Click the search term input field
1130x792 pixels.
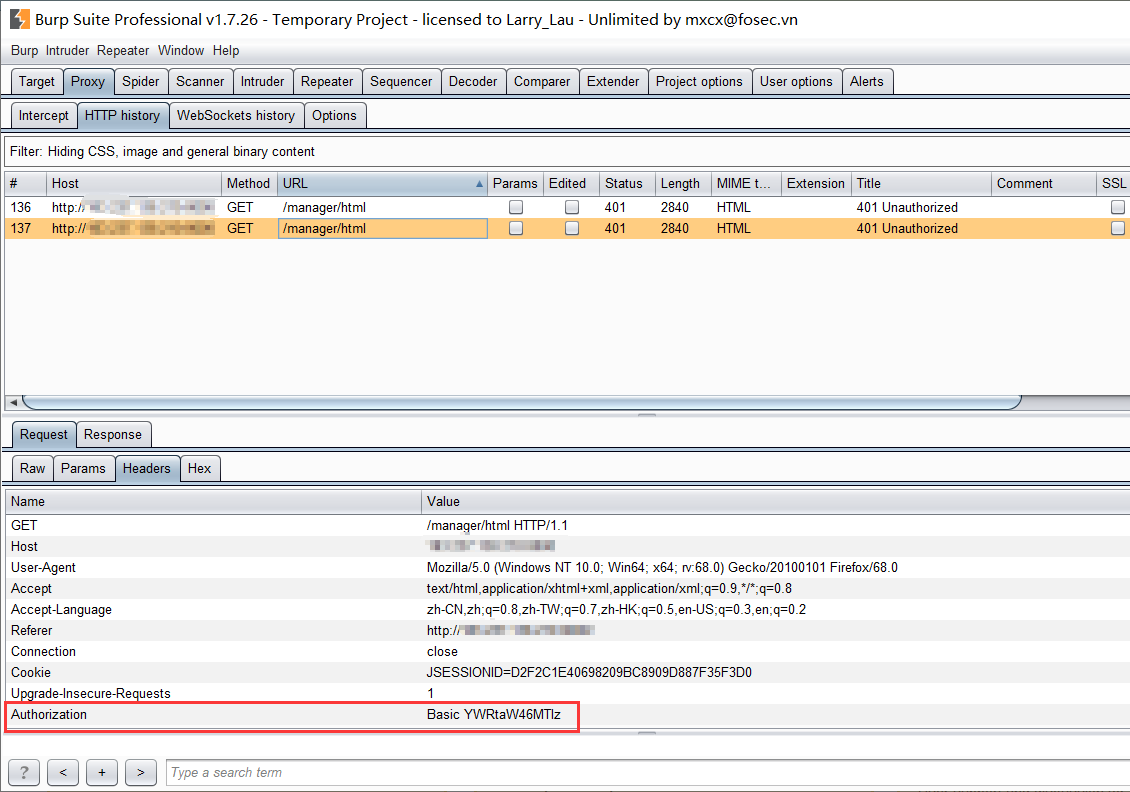pos(647,773)
